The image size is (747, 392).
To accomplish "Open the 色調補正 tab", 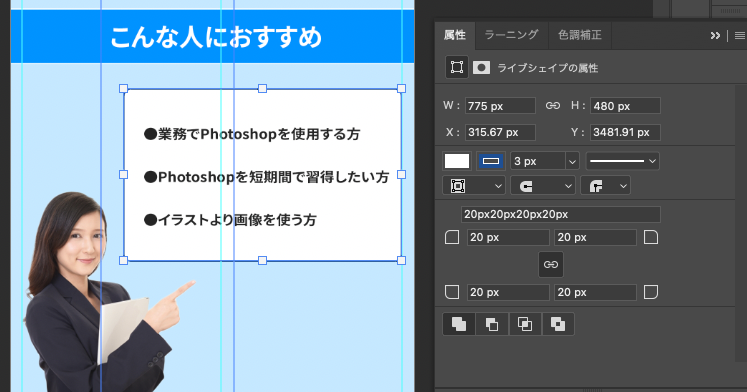I will [580, 35].
